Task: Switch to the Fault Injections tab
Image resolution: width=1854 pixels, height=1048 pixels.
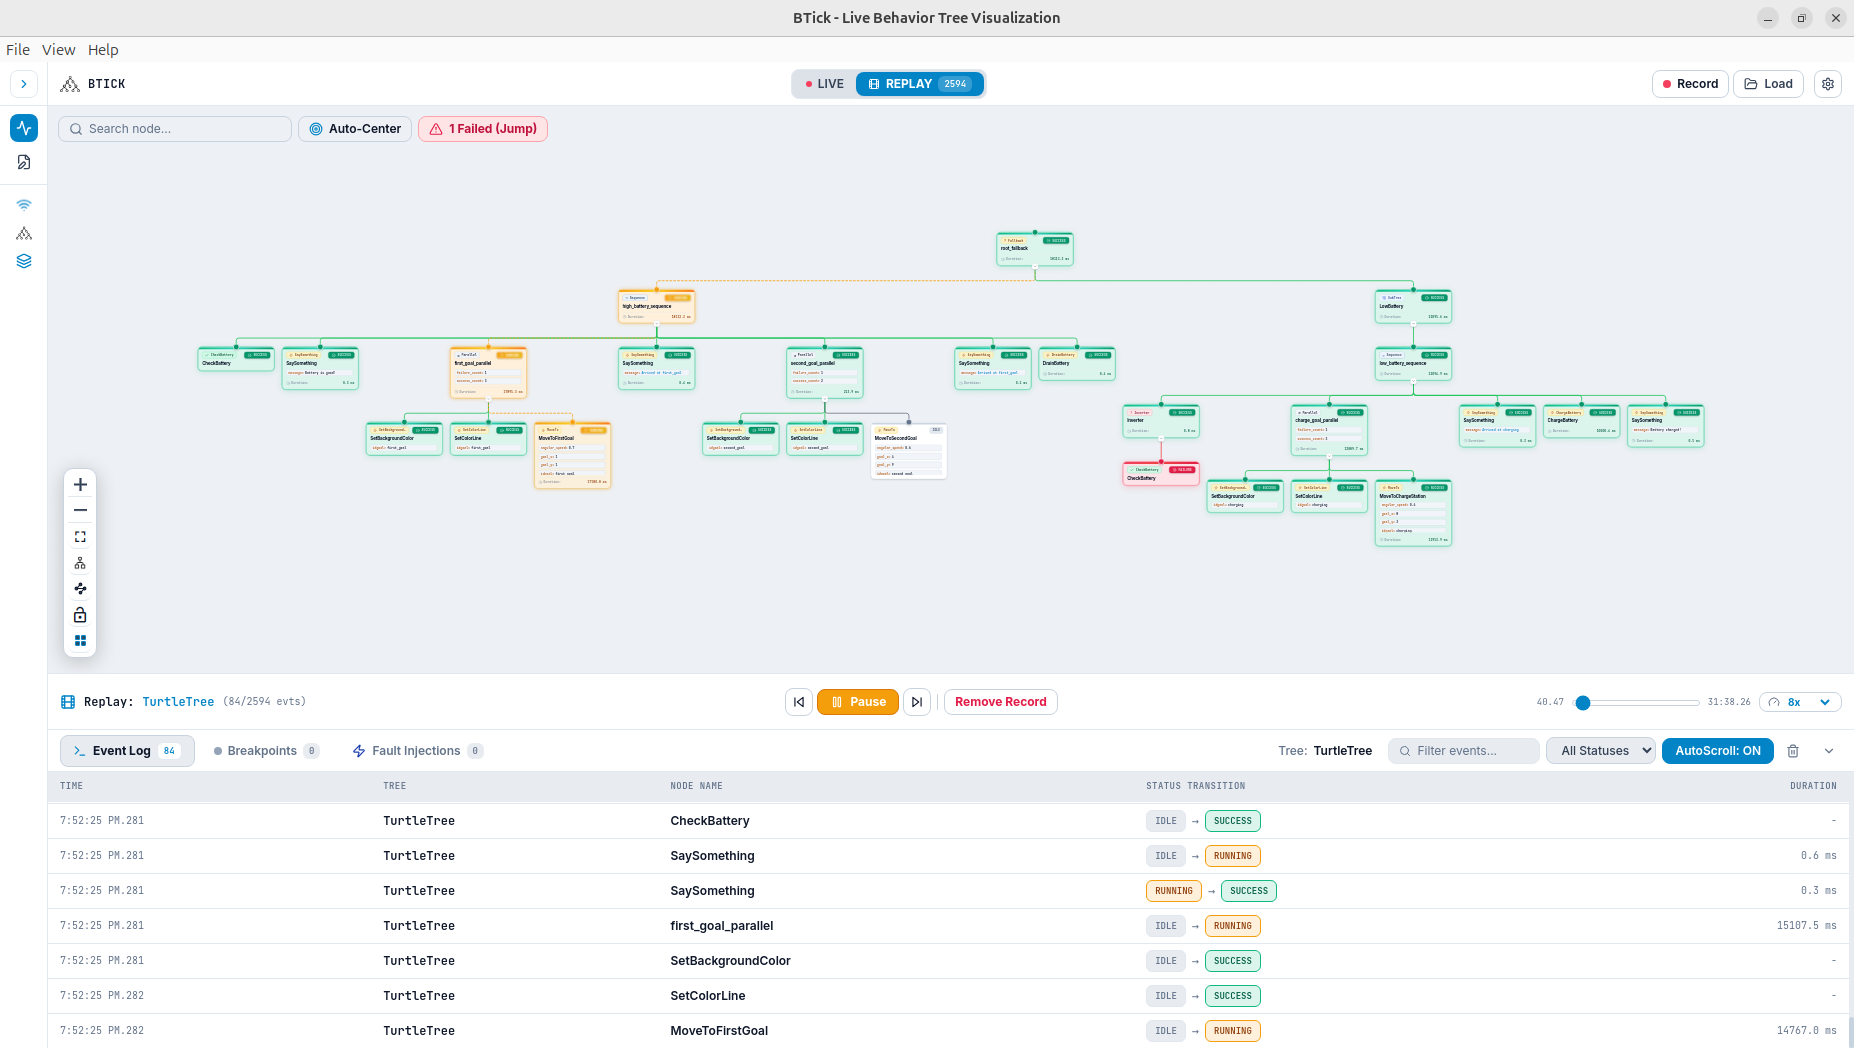Action: [x=418, y=751]
